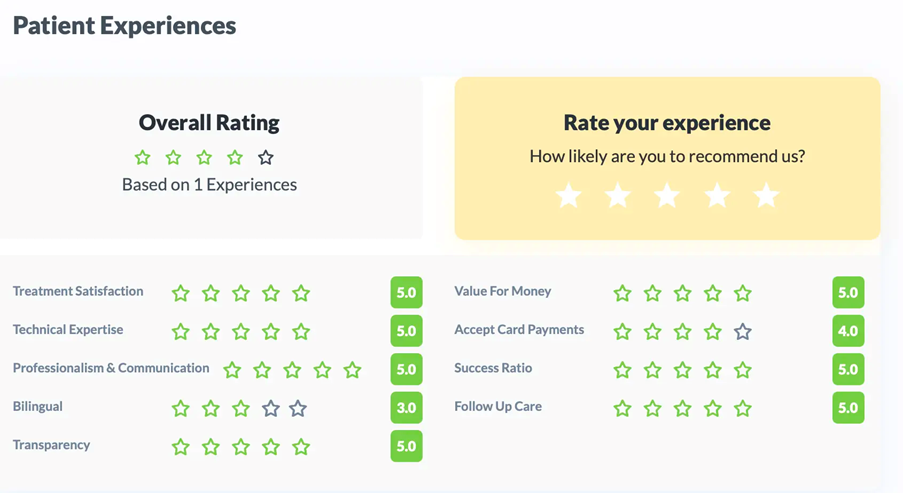The width and height of the screenshot is (903, 493).
Task: Click the 5.0 badge next to Value For Money
Action: click(x=848, y=293)
